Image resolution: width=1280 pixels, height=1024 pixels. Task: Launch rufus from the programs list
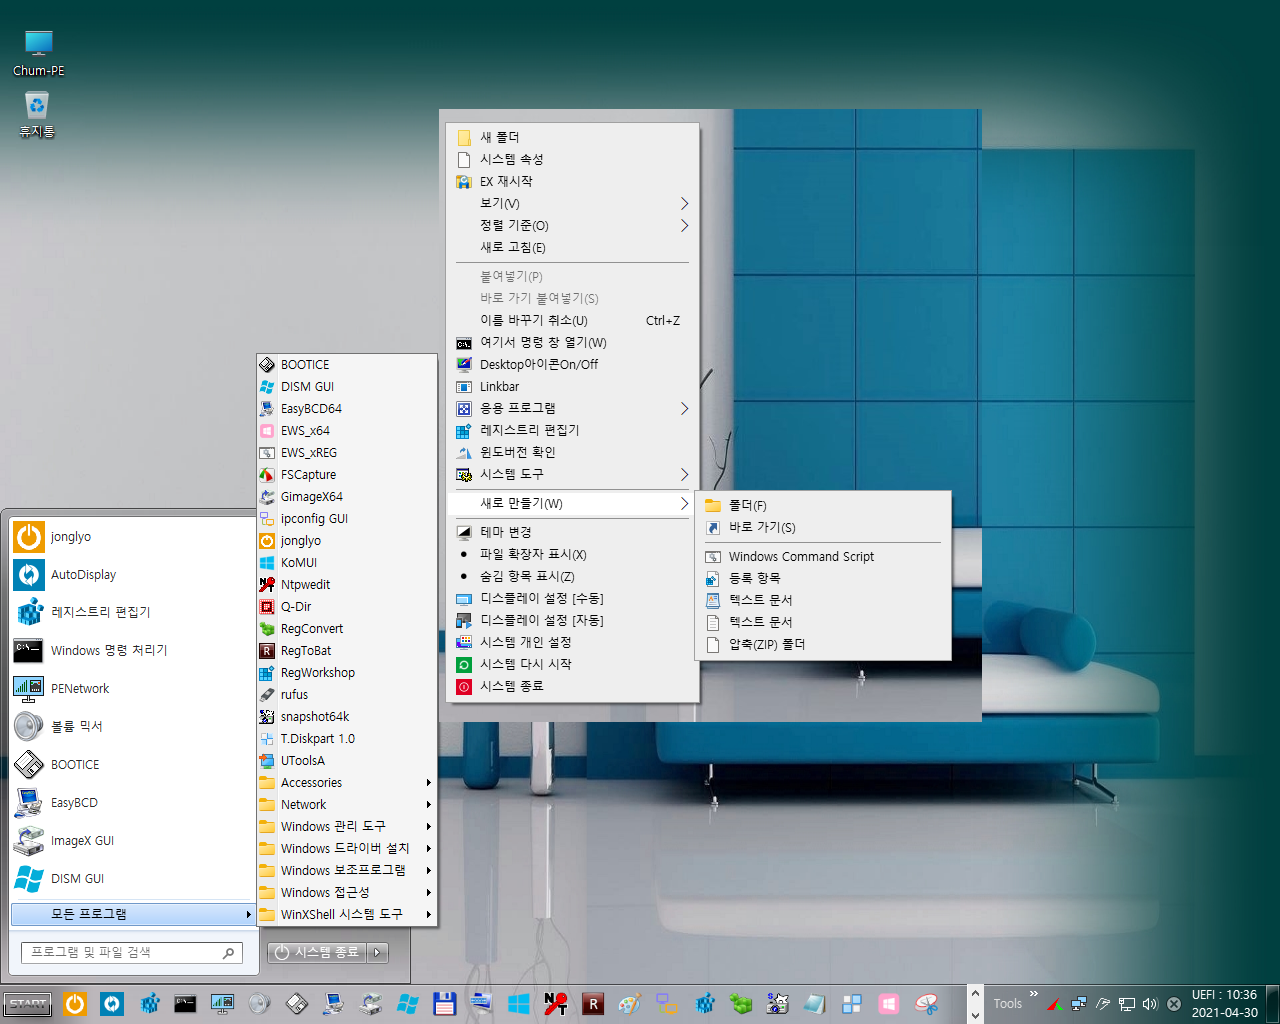[x=347, y=695]
